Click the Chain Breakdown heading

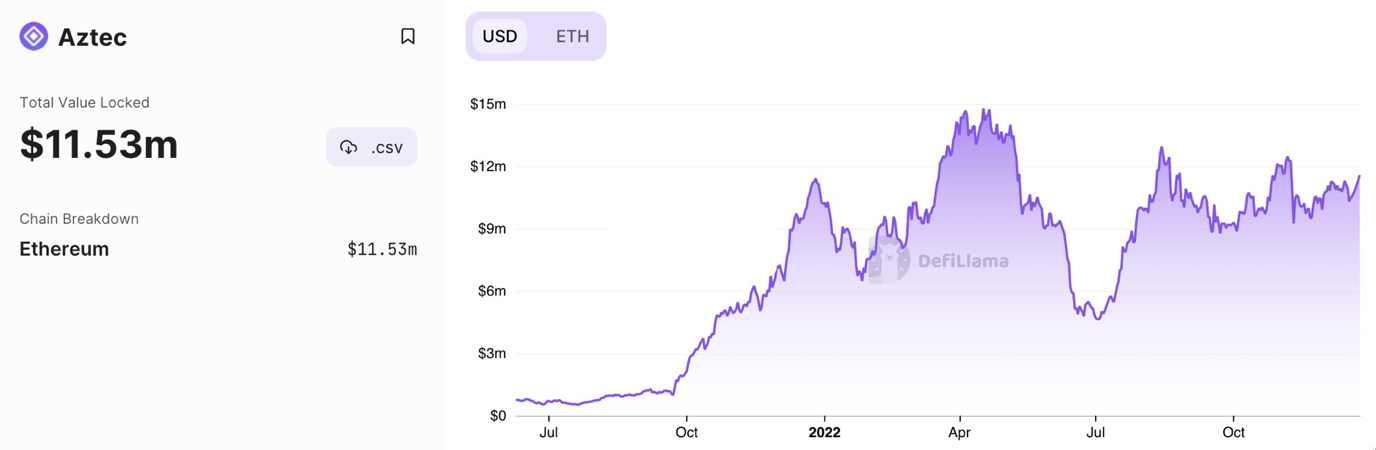tap(79, 219)
